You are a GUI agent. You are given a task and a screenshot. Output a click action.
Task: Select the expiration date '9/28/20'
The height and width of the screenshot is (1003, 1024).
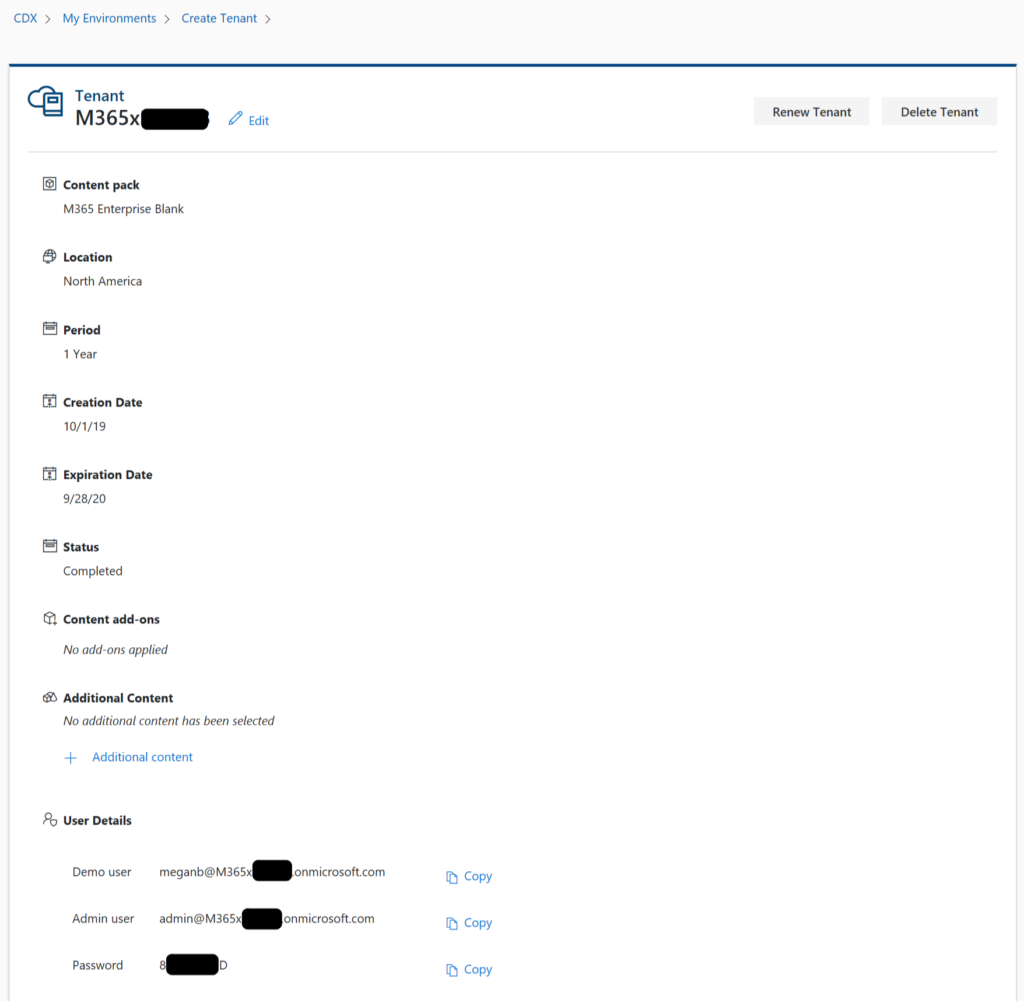tap(84, 499)
